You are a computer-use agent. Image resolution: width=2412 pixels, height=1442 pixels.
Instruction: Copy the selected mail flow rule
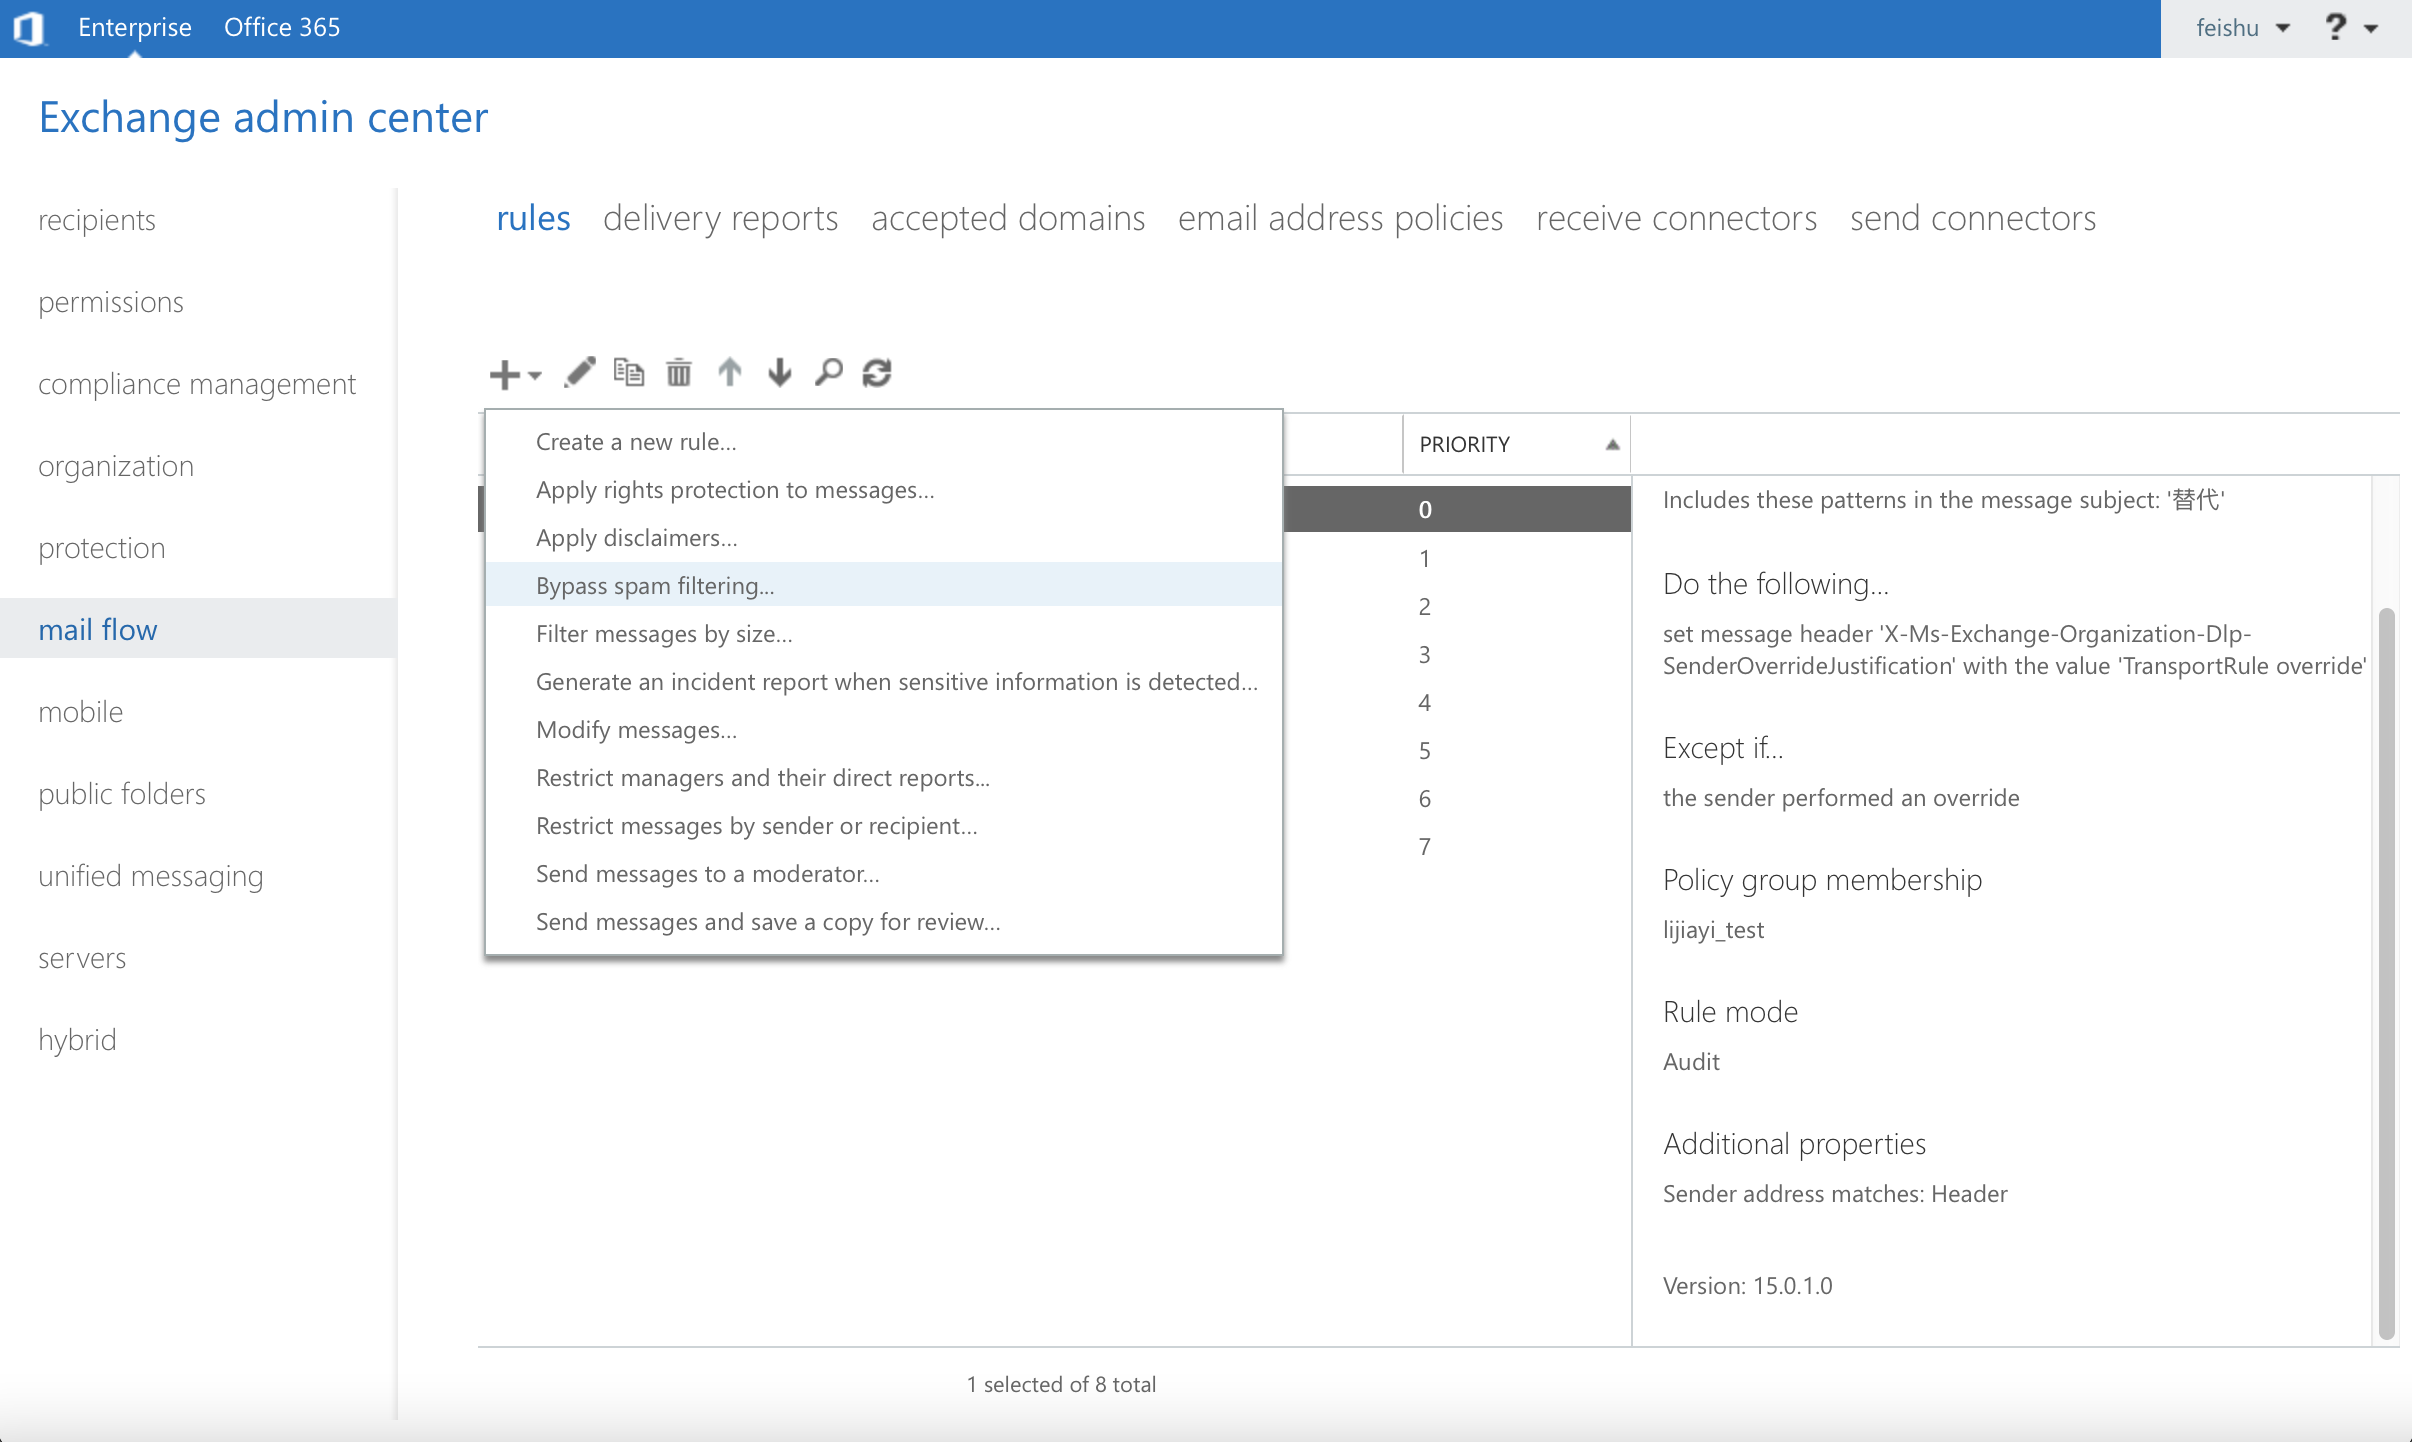[x=628, y=372]
